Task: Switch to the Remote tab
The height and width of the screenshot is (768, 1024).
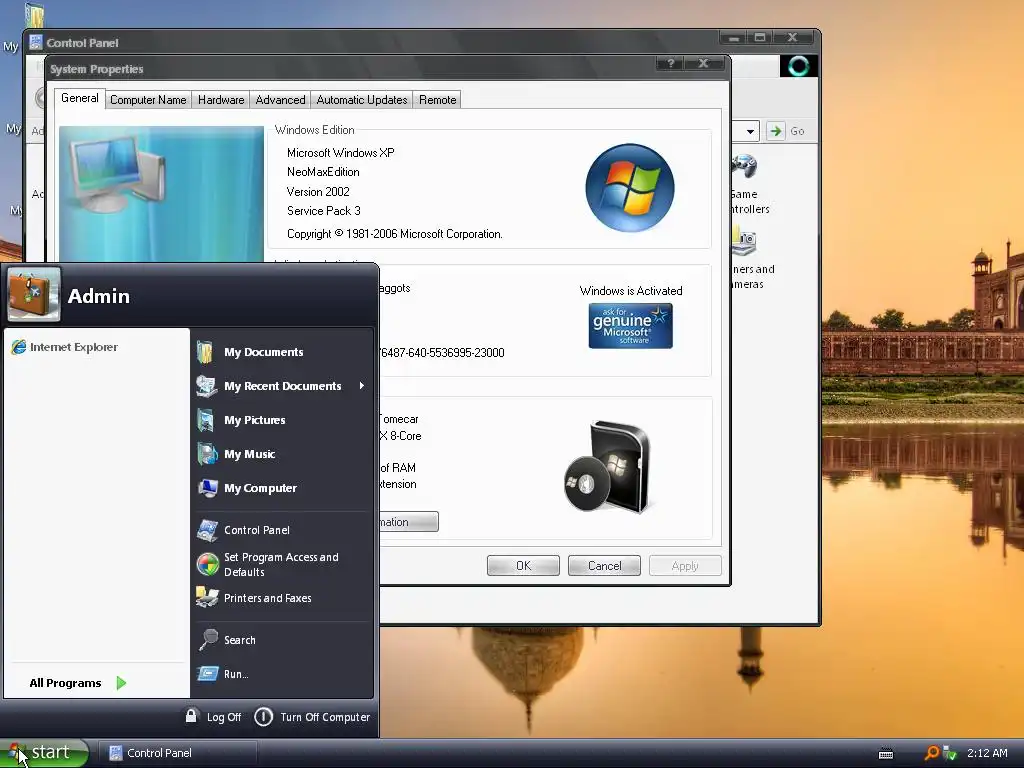Action: (x=438, y=100)
